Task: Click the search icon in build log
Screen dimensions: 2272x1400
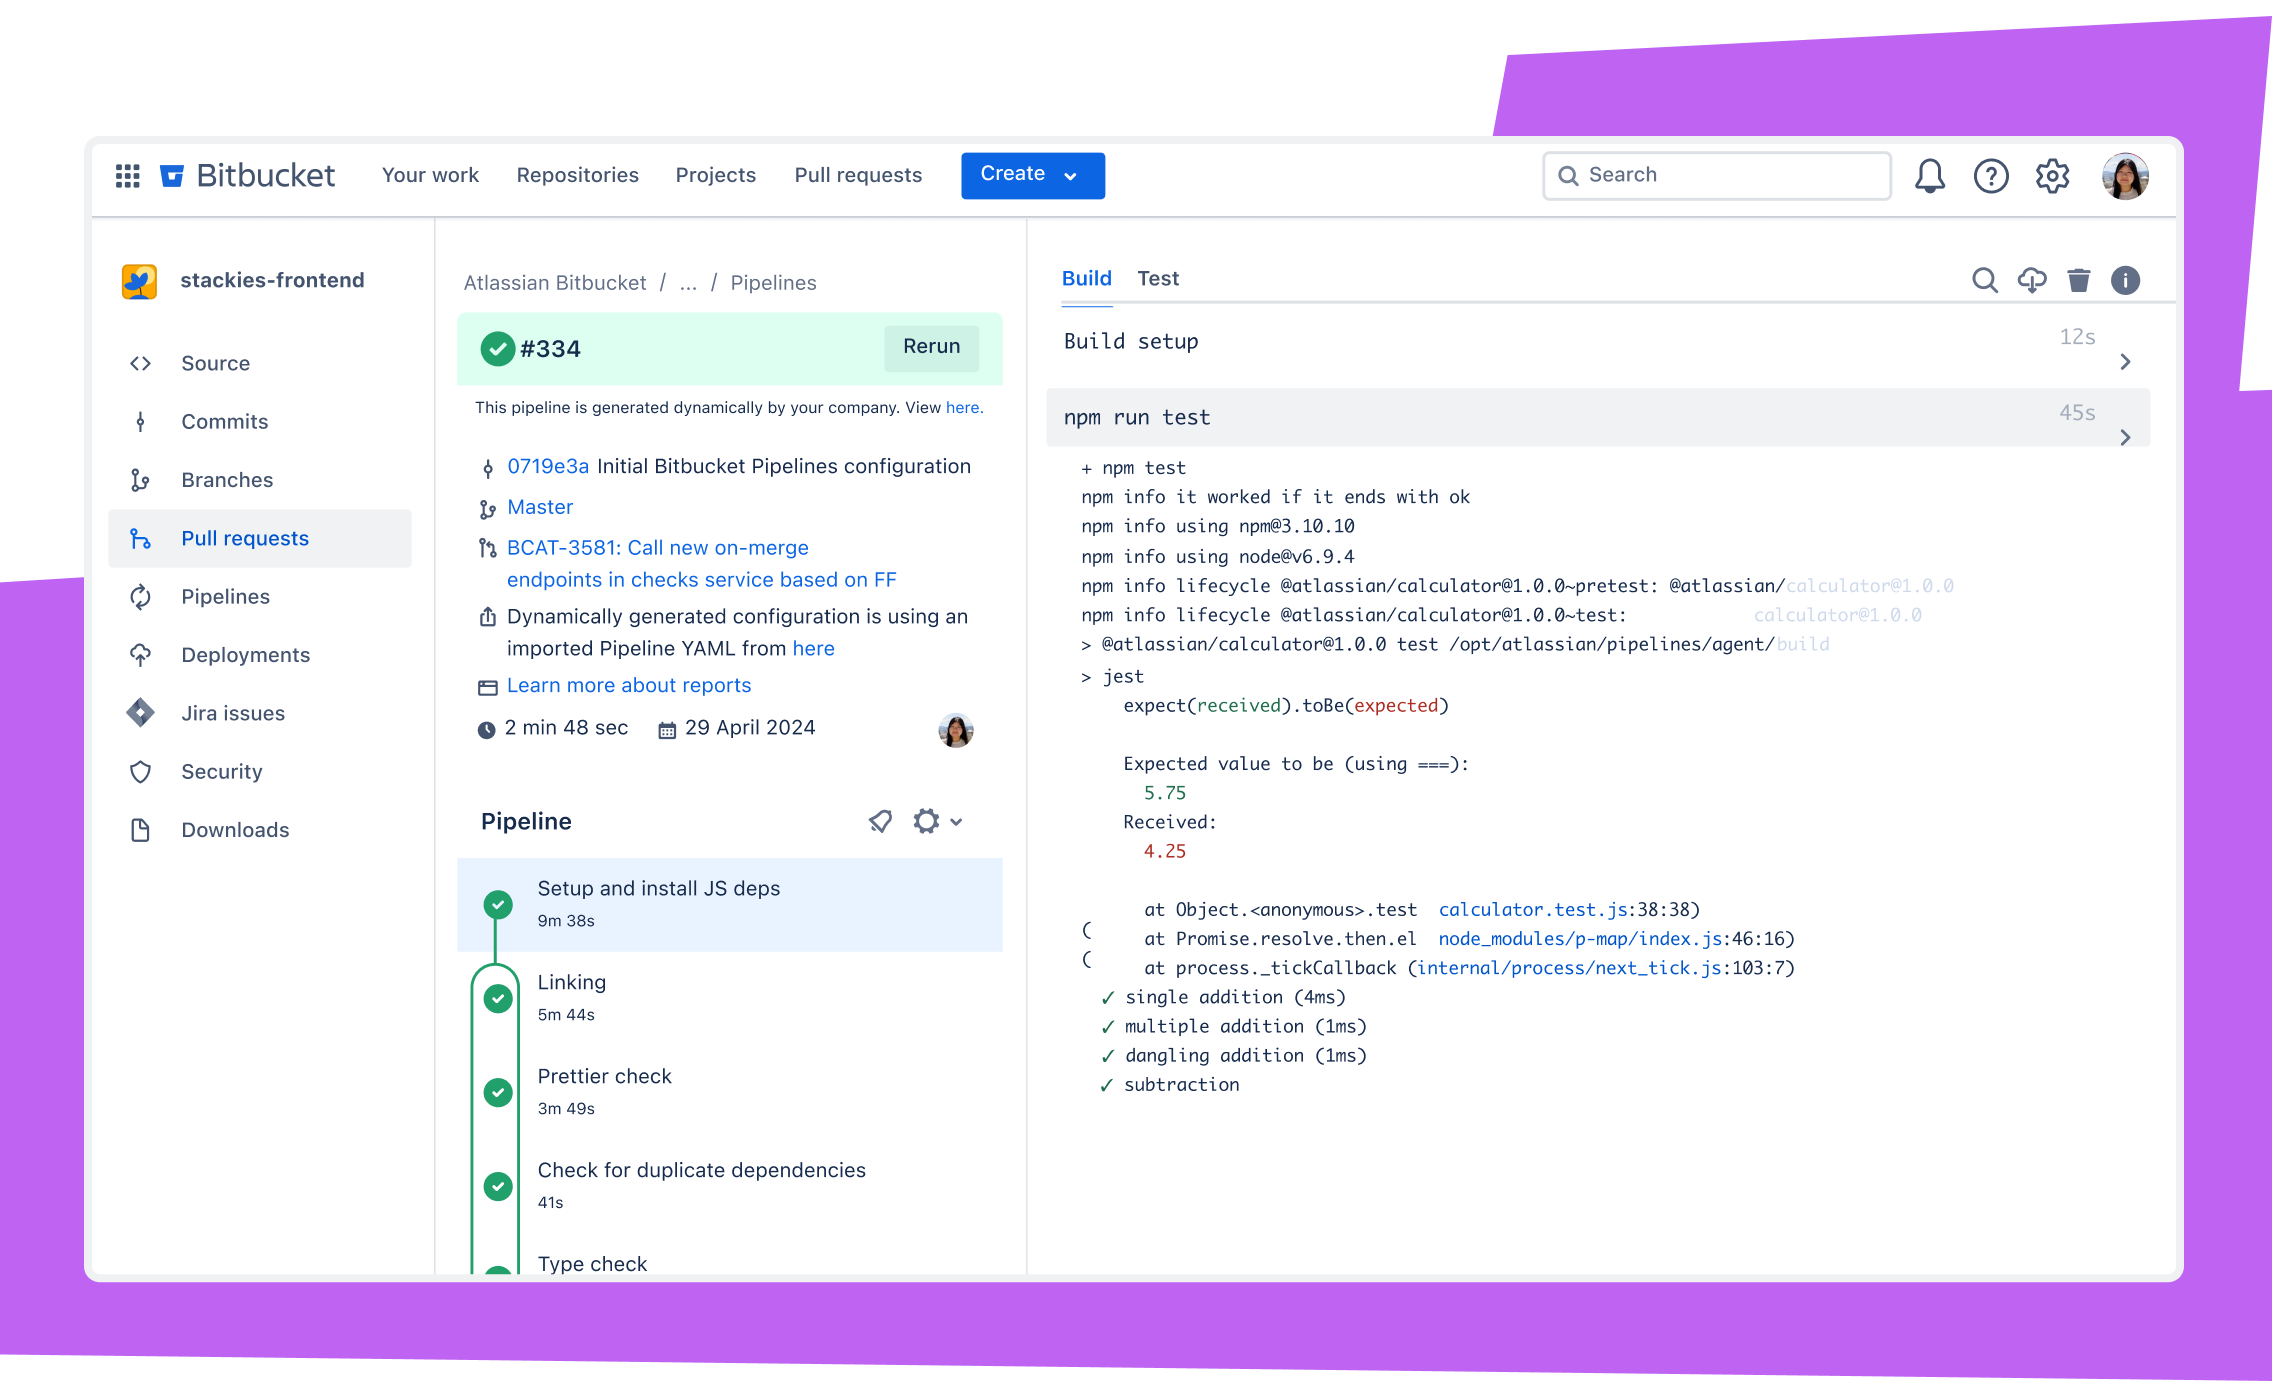Action: 1985,281
